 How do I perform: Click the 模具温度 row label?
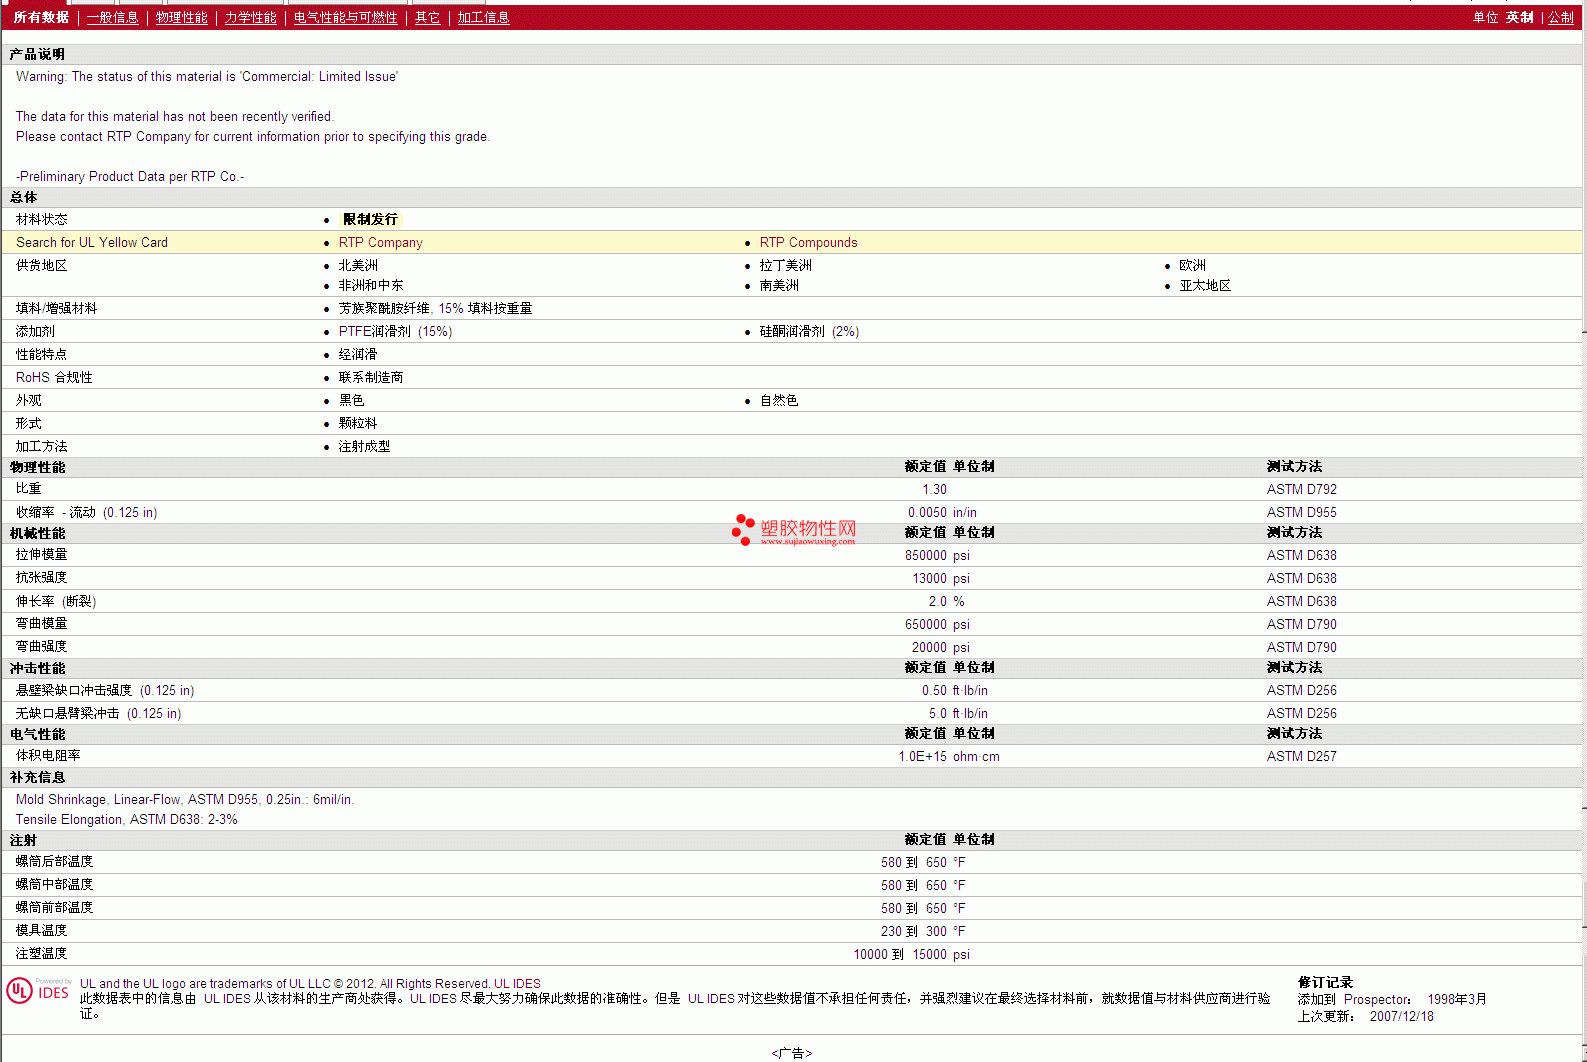[41, 931]
